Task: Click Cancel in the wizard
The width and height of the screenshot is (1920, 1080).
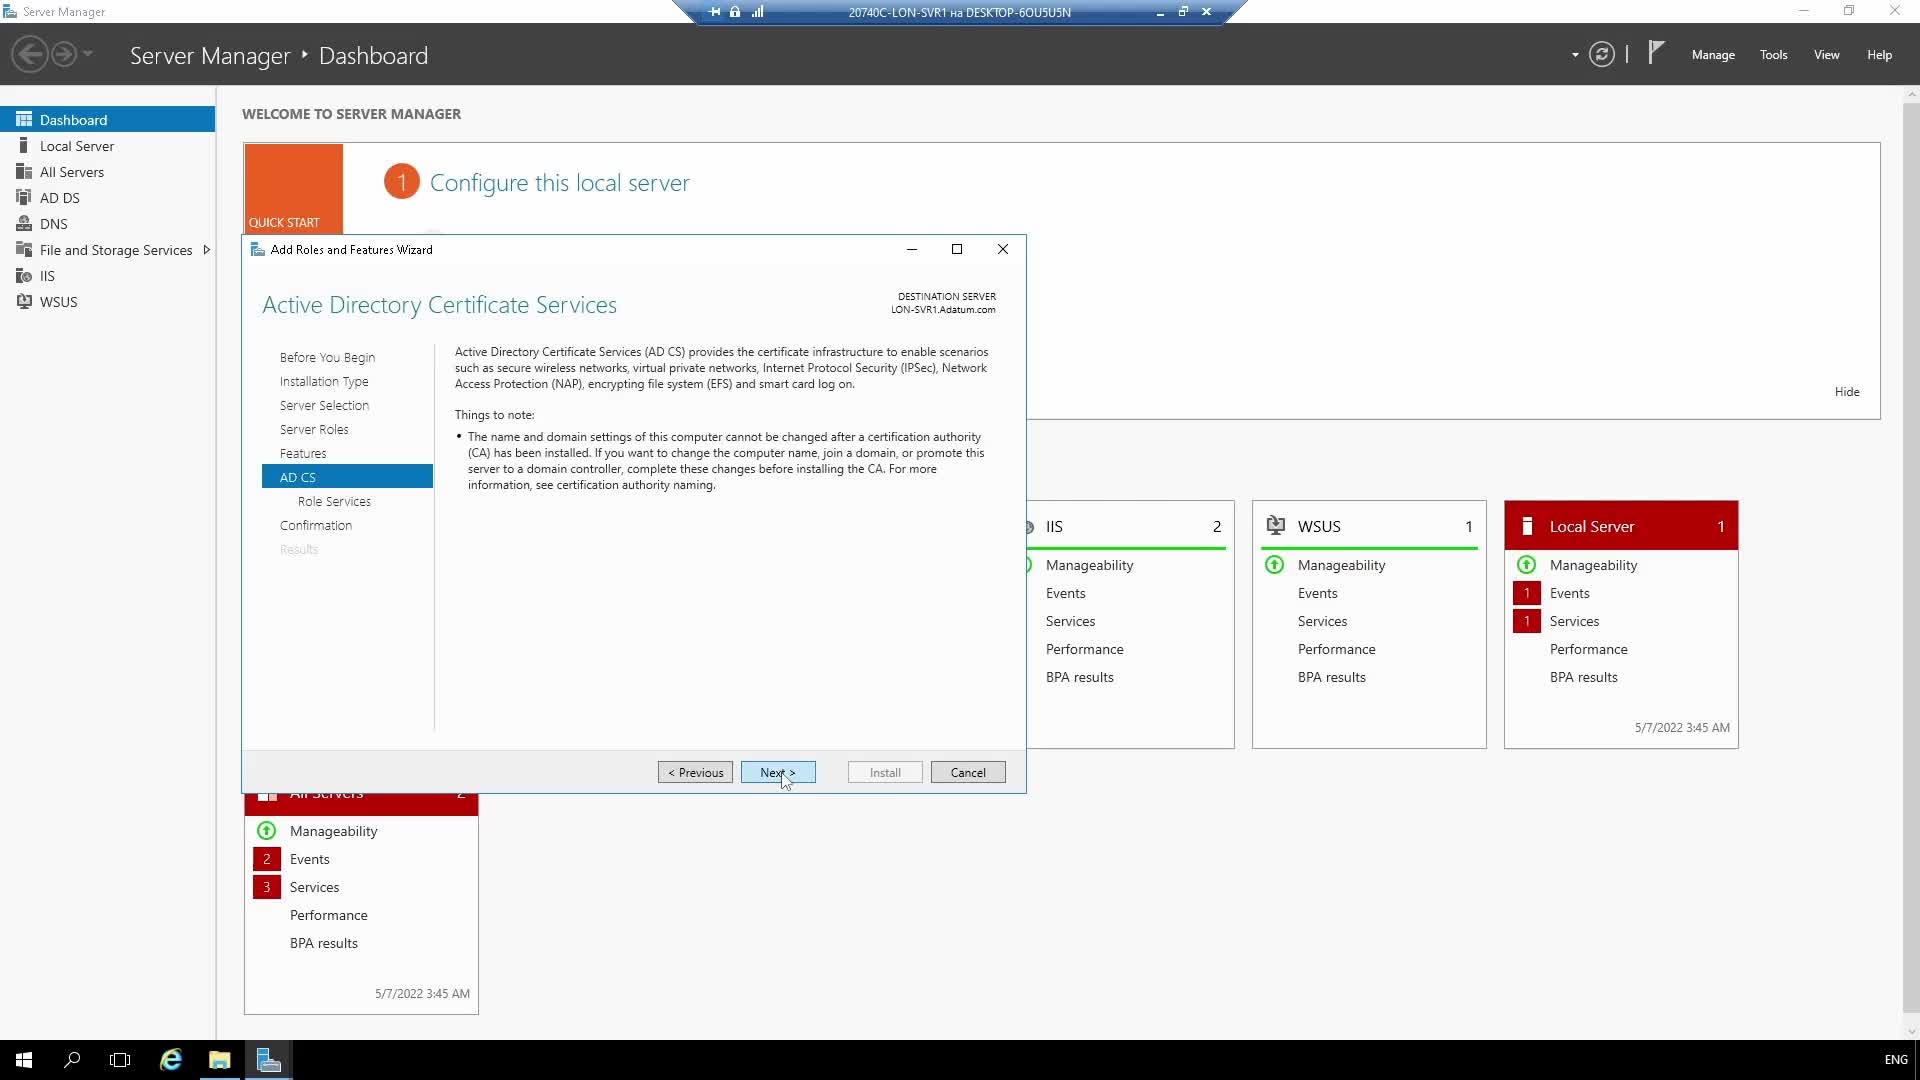Action: (968, 772)
